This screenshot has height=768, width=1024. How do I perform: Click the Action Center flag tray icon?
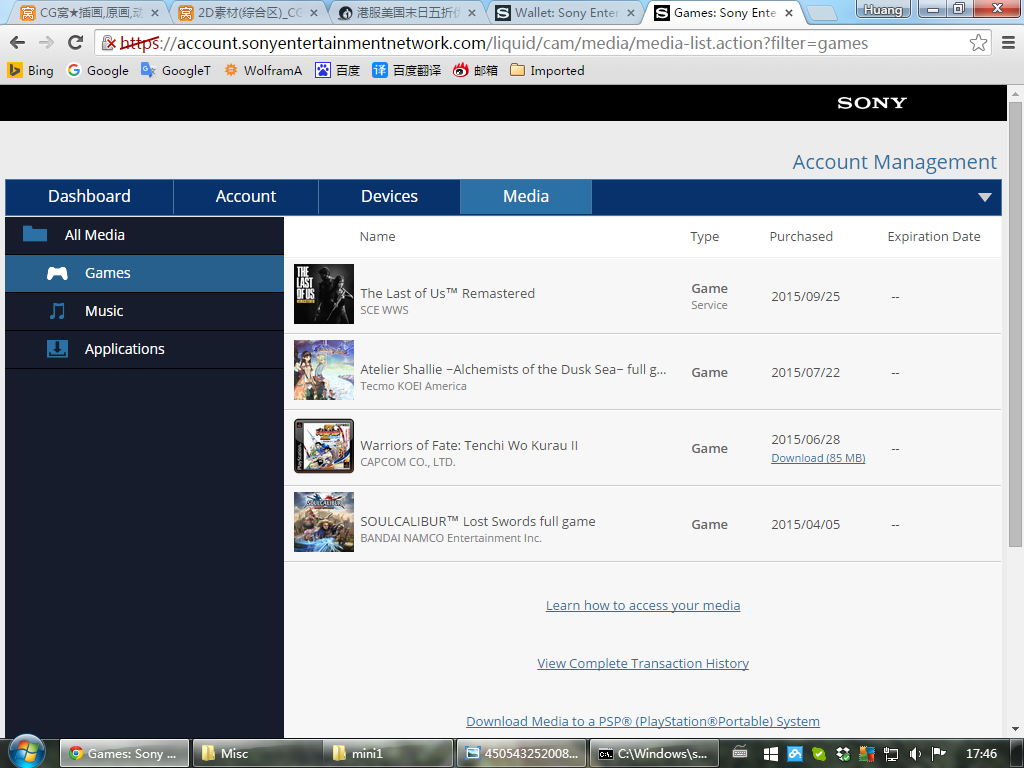[x=939, y=754]
